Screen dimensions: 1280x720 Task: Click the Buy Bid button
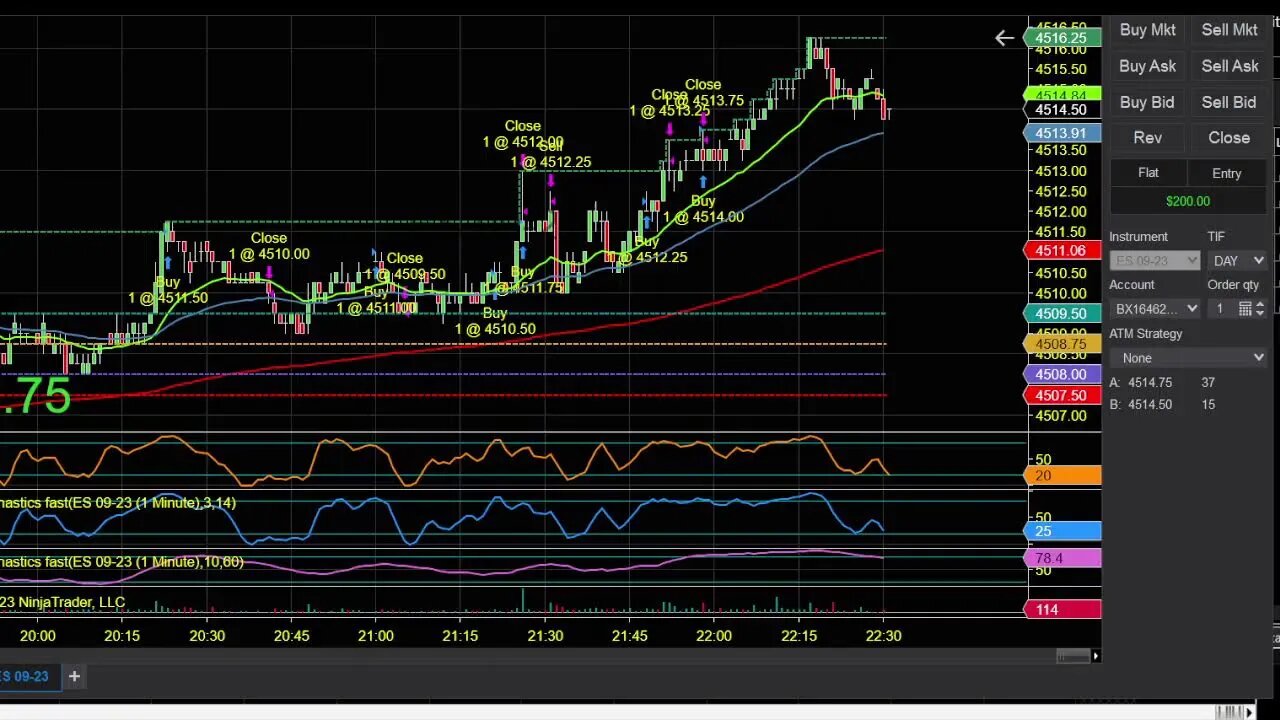click(1147, 102)
